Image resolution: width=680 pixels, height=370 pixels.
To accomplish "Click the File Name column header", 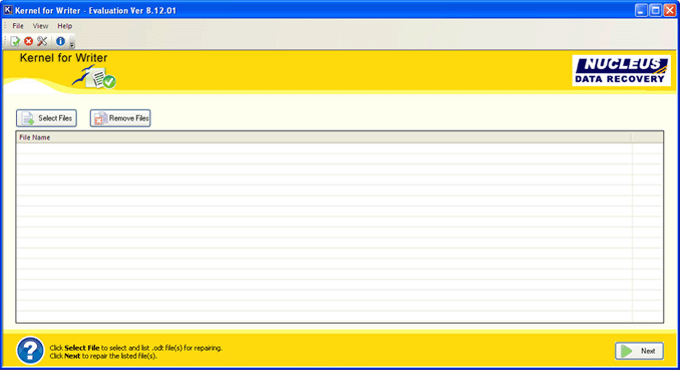I will (324, 138).
